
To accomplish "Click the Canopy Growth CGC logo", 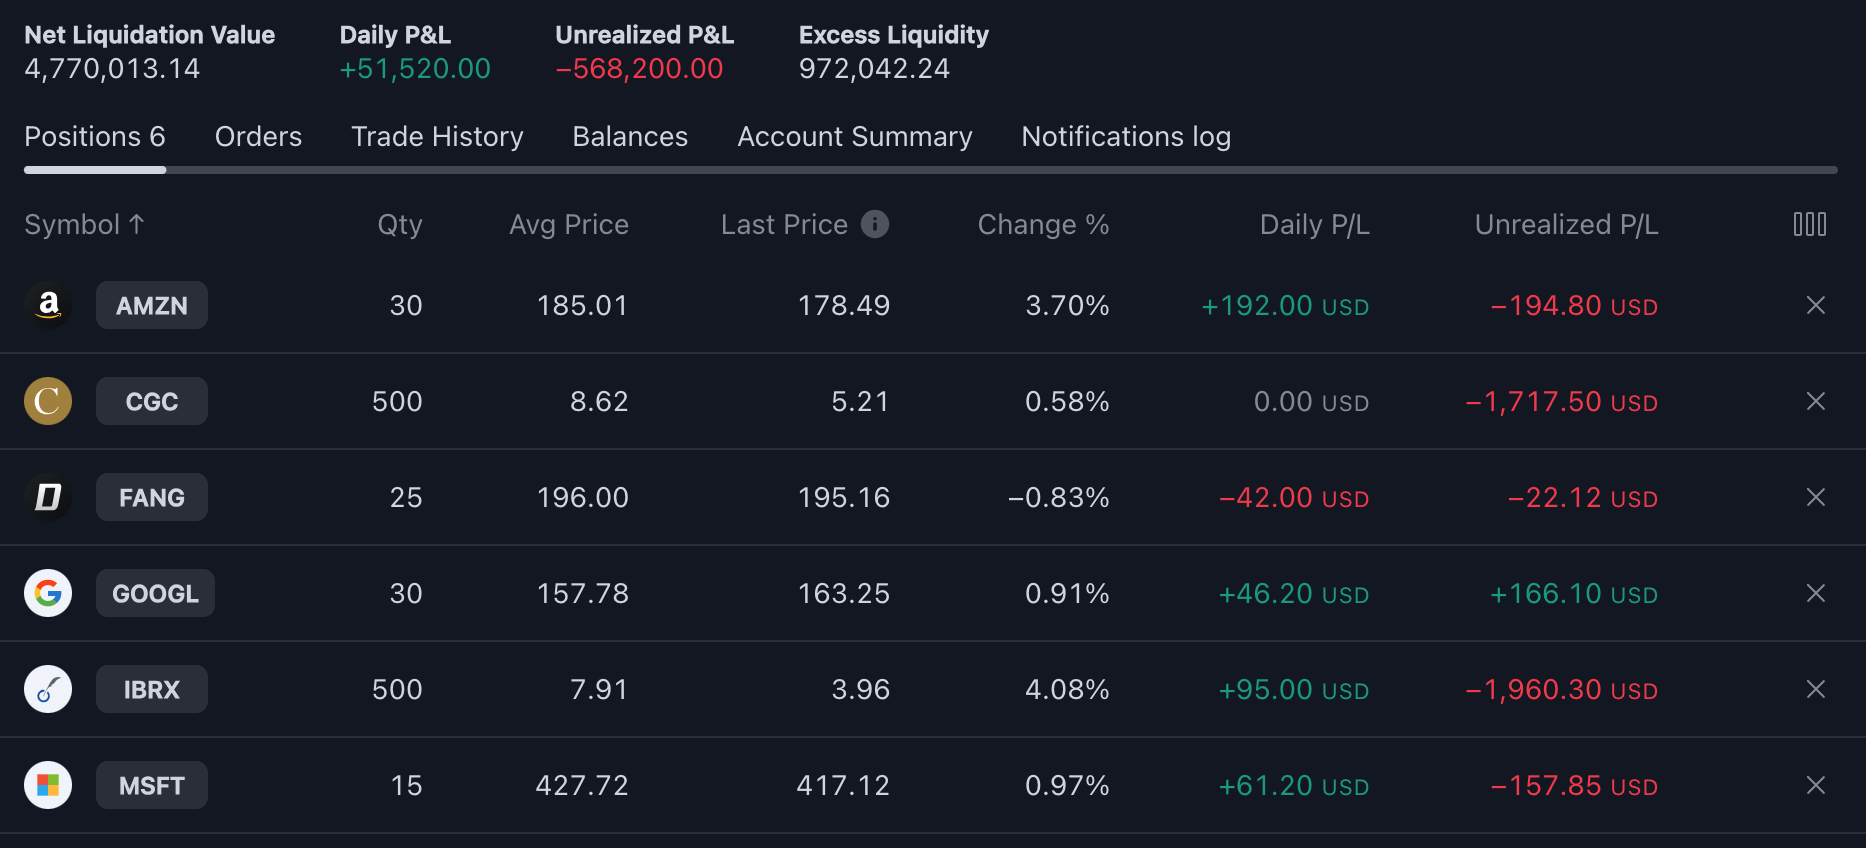I will point(48,401).
